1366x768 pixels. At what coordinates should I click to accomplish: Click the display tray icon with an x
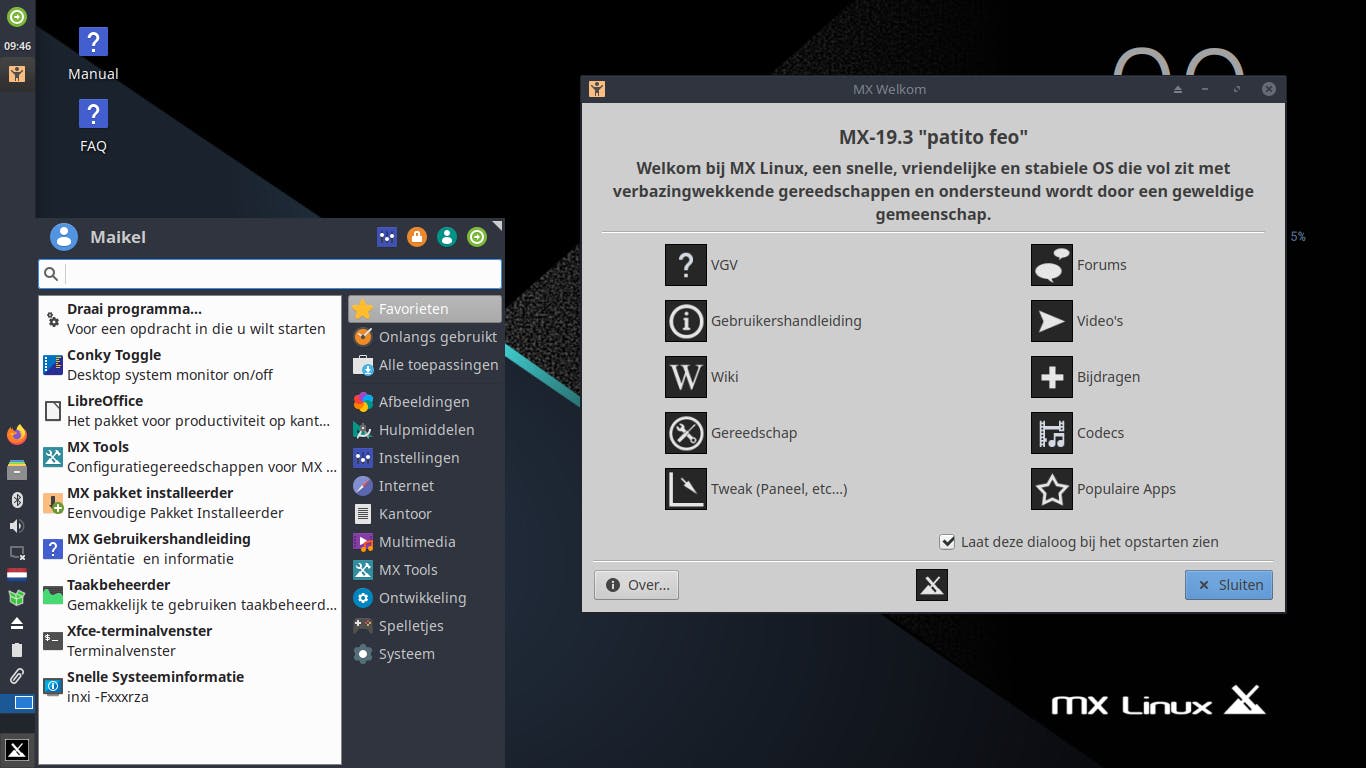[17, 552]
